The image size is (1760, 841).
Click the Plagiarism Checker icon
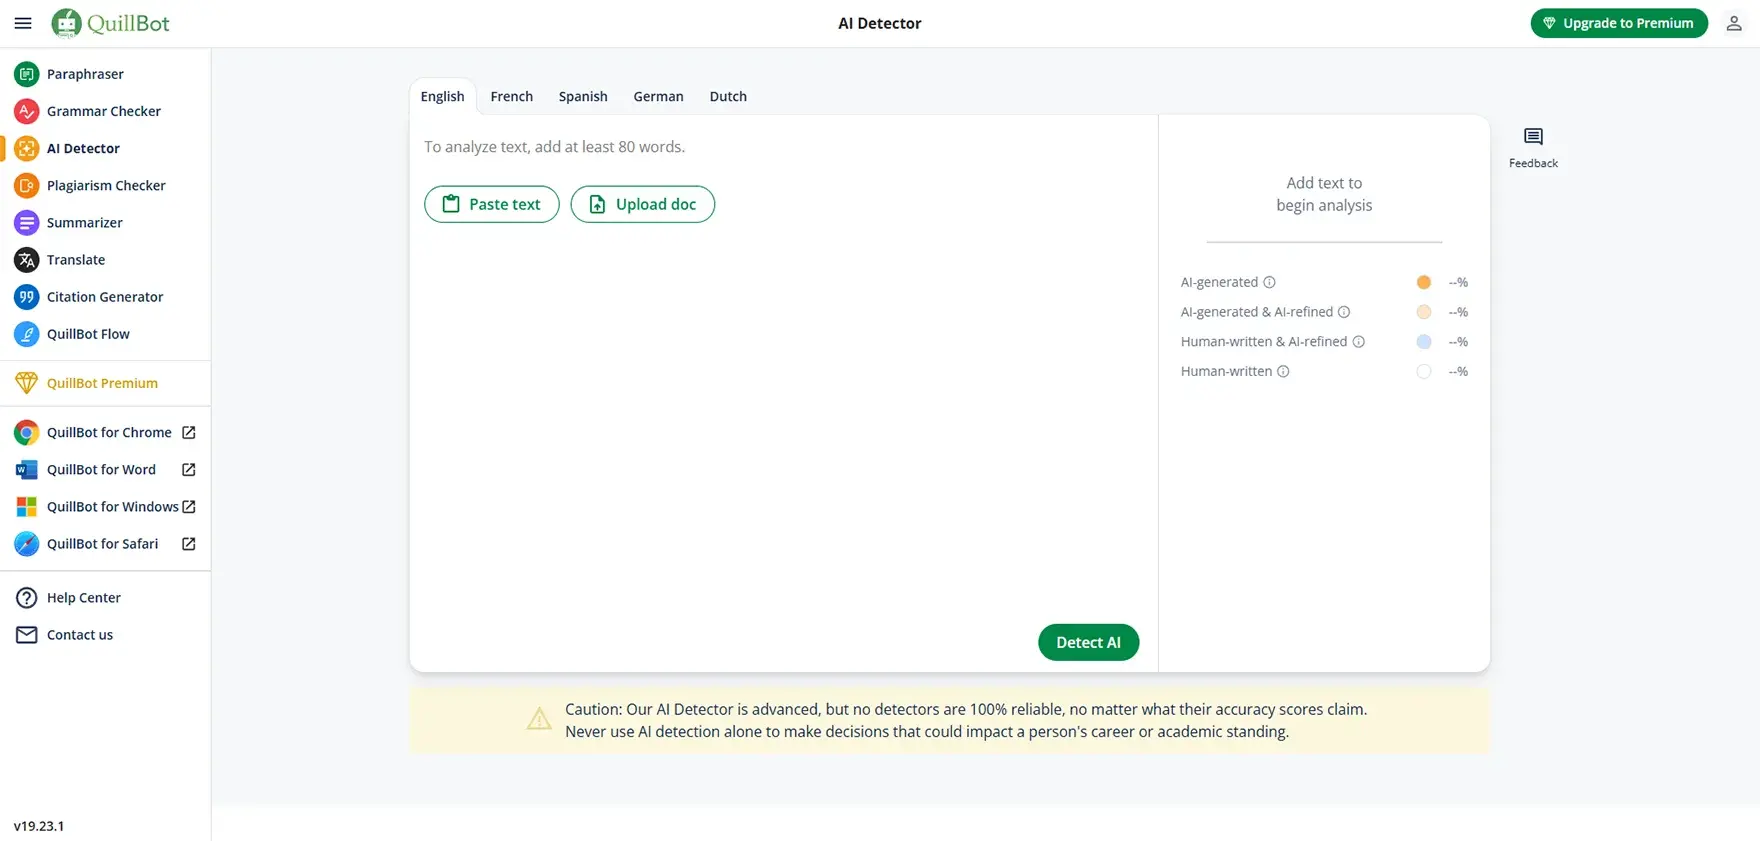click(27, 185)
